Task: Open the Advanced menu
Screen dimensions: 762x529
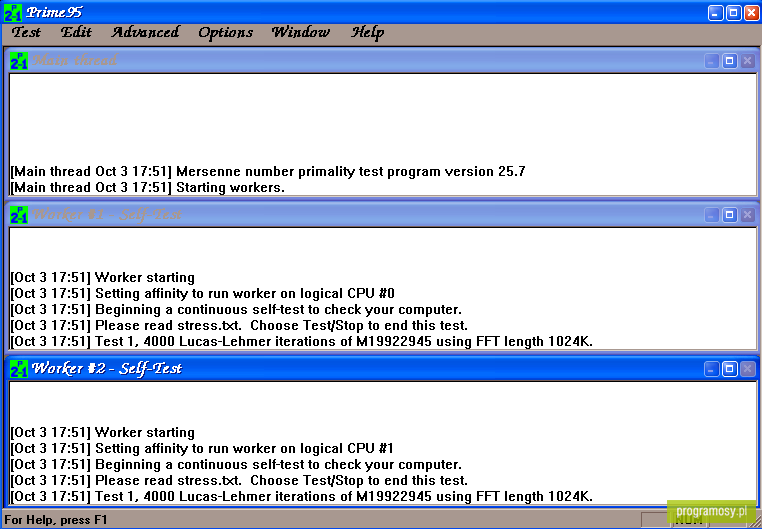Action: tap(145, 33)
